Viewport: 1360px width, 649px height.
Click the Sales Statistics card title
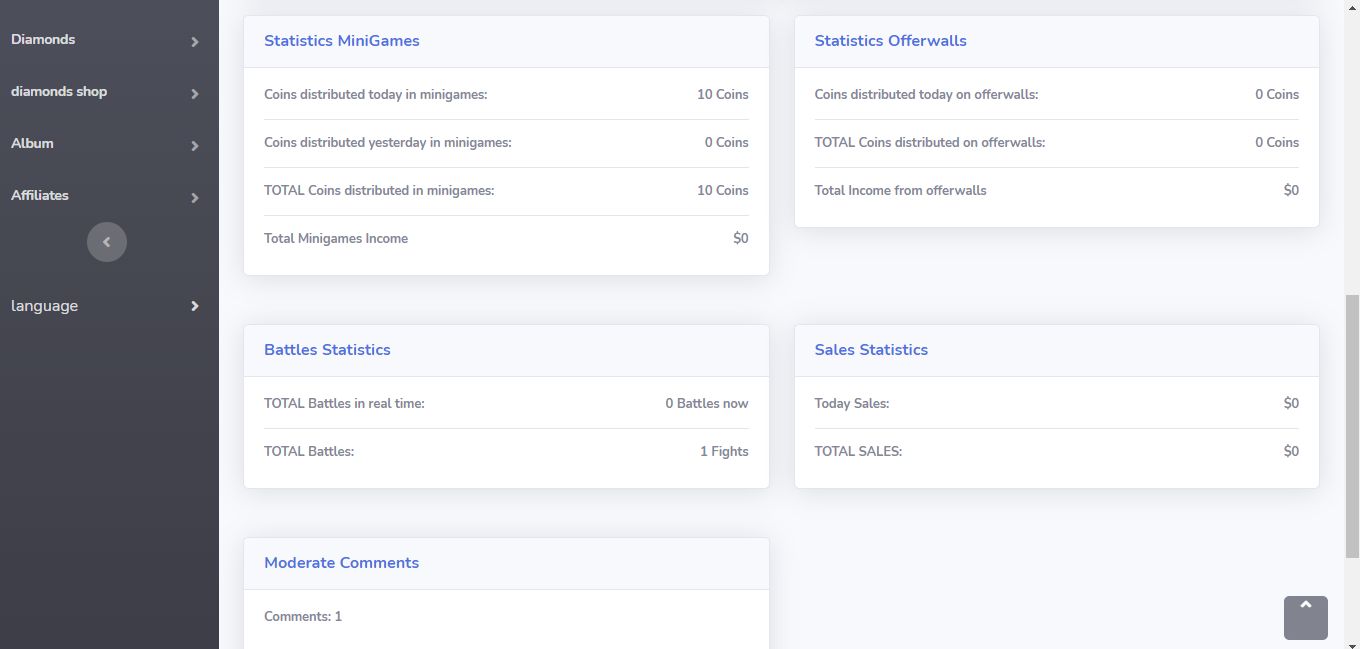[x=871, y=350]
